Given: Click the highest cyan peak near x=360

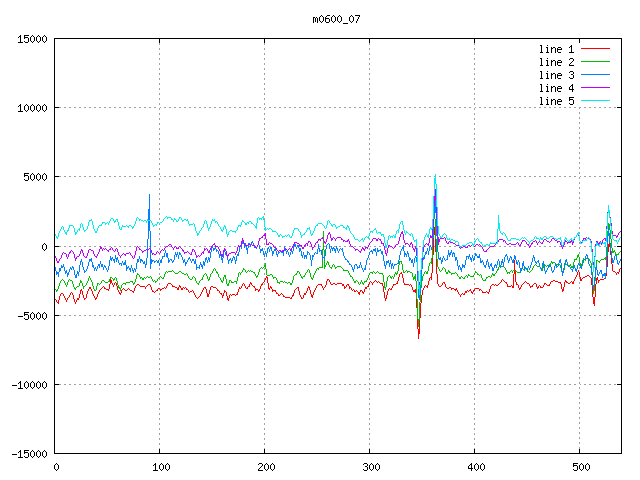Looking at the screenshot, I should (x=434, y=177).
